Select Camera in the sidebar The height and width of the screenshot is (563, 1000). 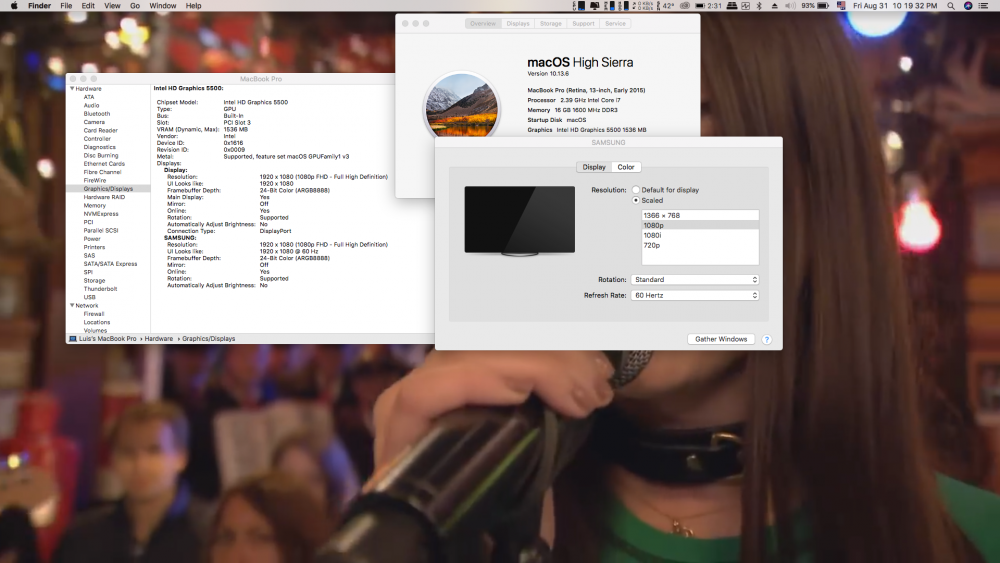[94, 122]
